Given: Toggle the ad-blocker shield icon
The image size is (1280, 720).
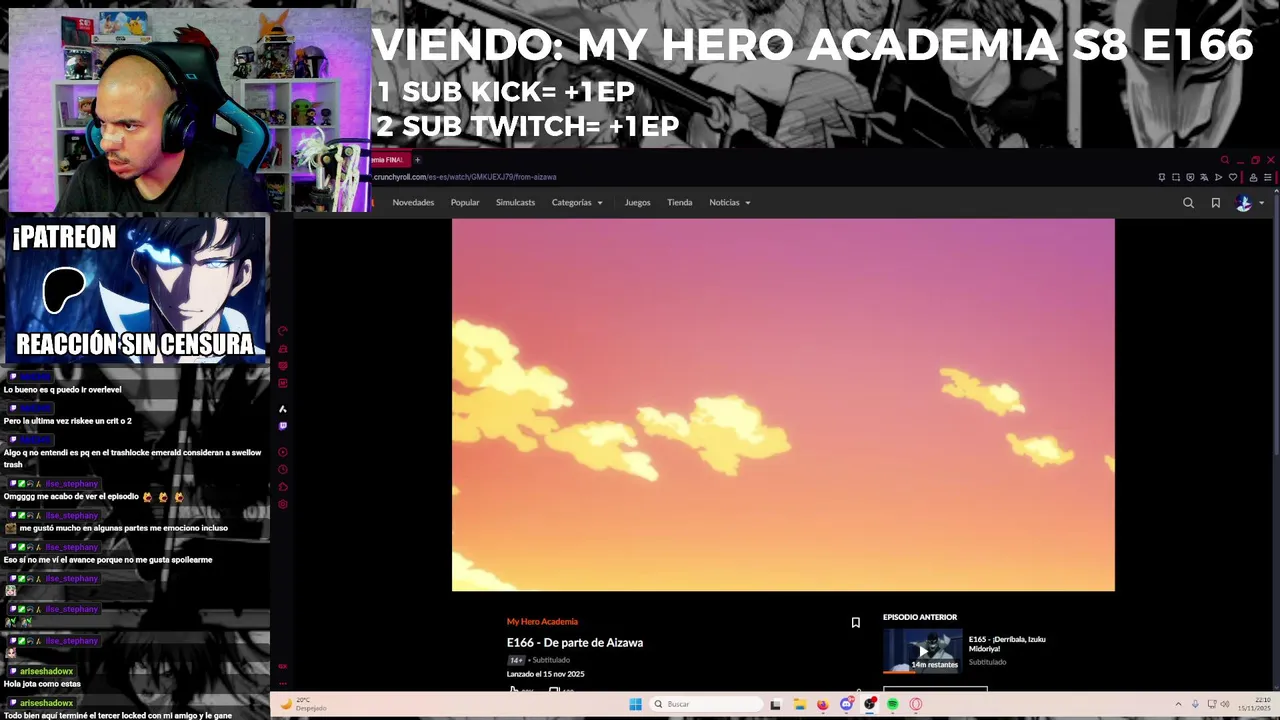Looking at the screenshot, I should point(1190,177).
